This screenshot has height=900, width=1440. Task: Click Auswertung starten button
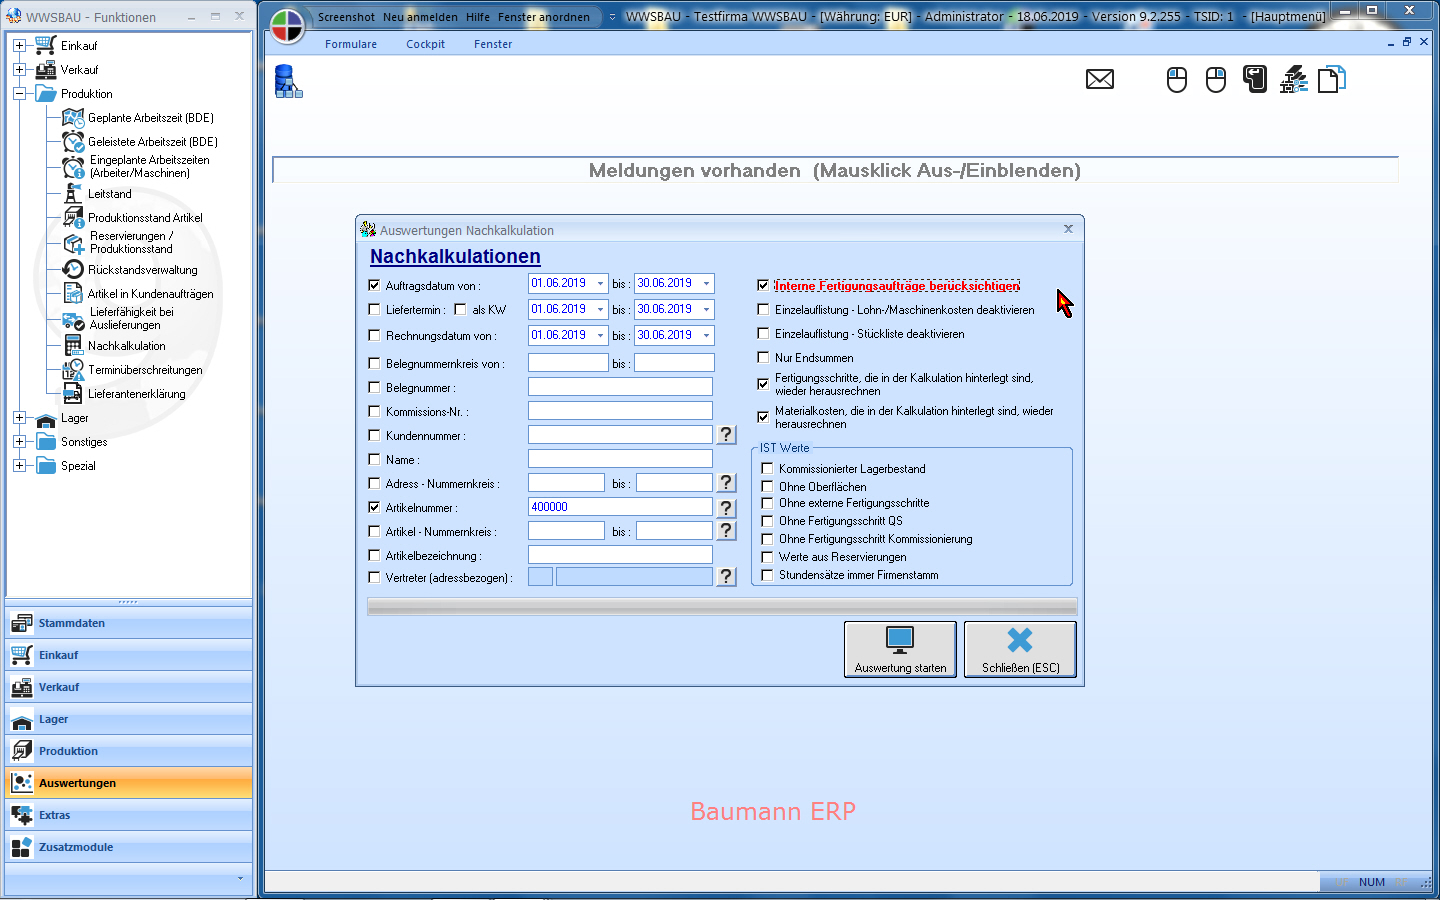pos(900,649)
